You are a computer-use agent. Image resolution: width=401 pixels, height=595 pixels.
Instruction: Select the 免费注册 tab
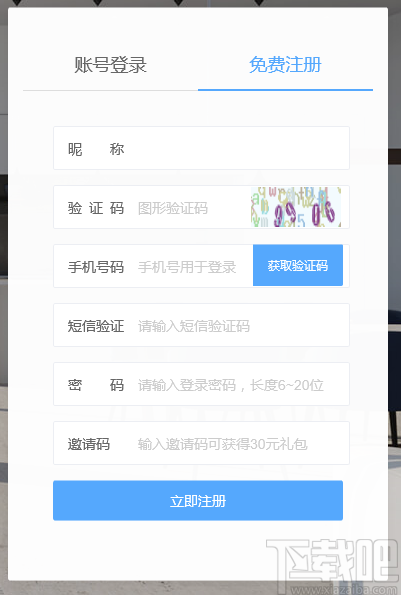285,65
